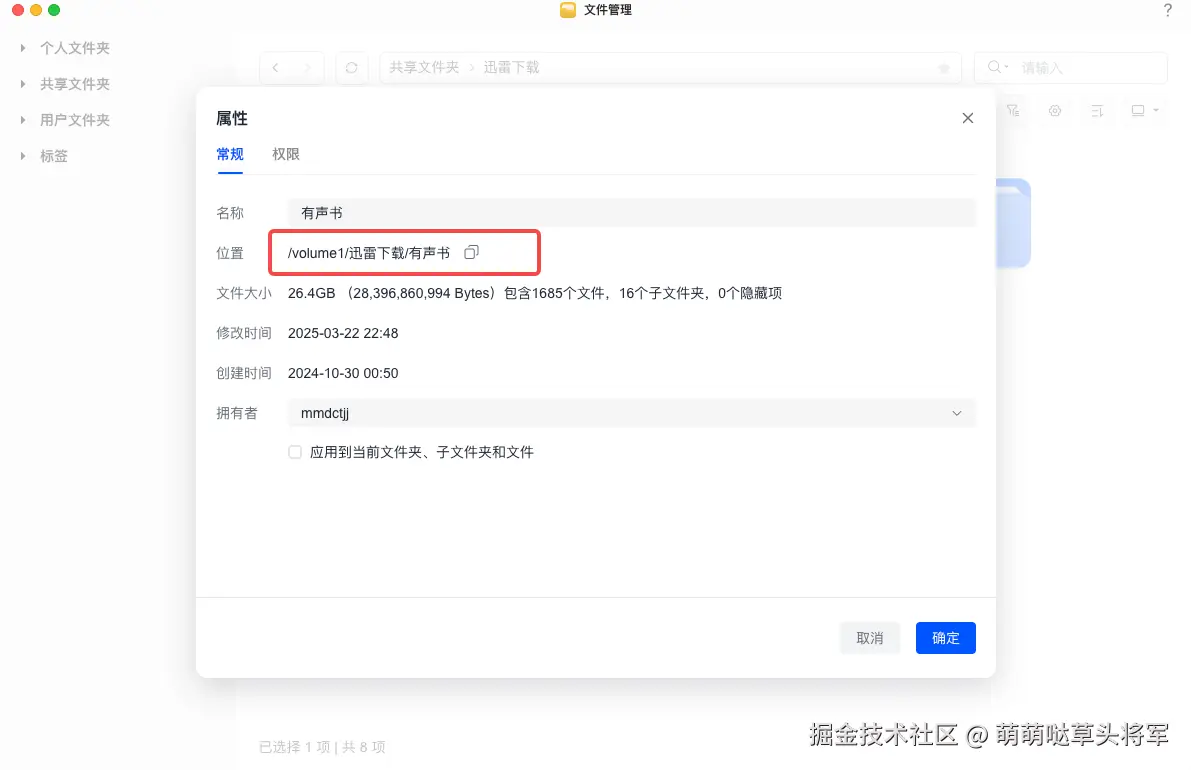Click the back navigation arrow
The height and width of the screenshot is (770, 1191).
tap(275, 67)
